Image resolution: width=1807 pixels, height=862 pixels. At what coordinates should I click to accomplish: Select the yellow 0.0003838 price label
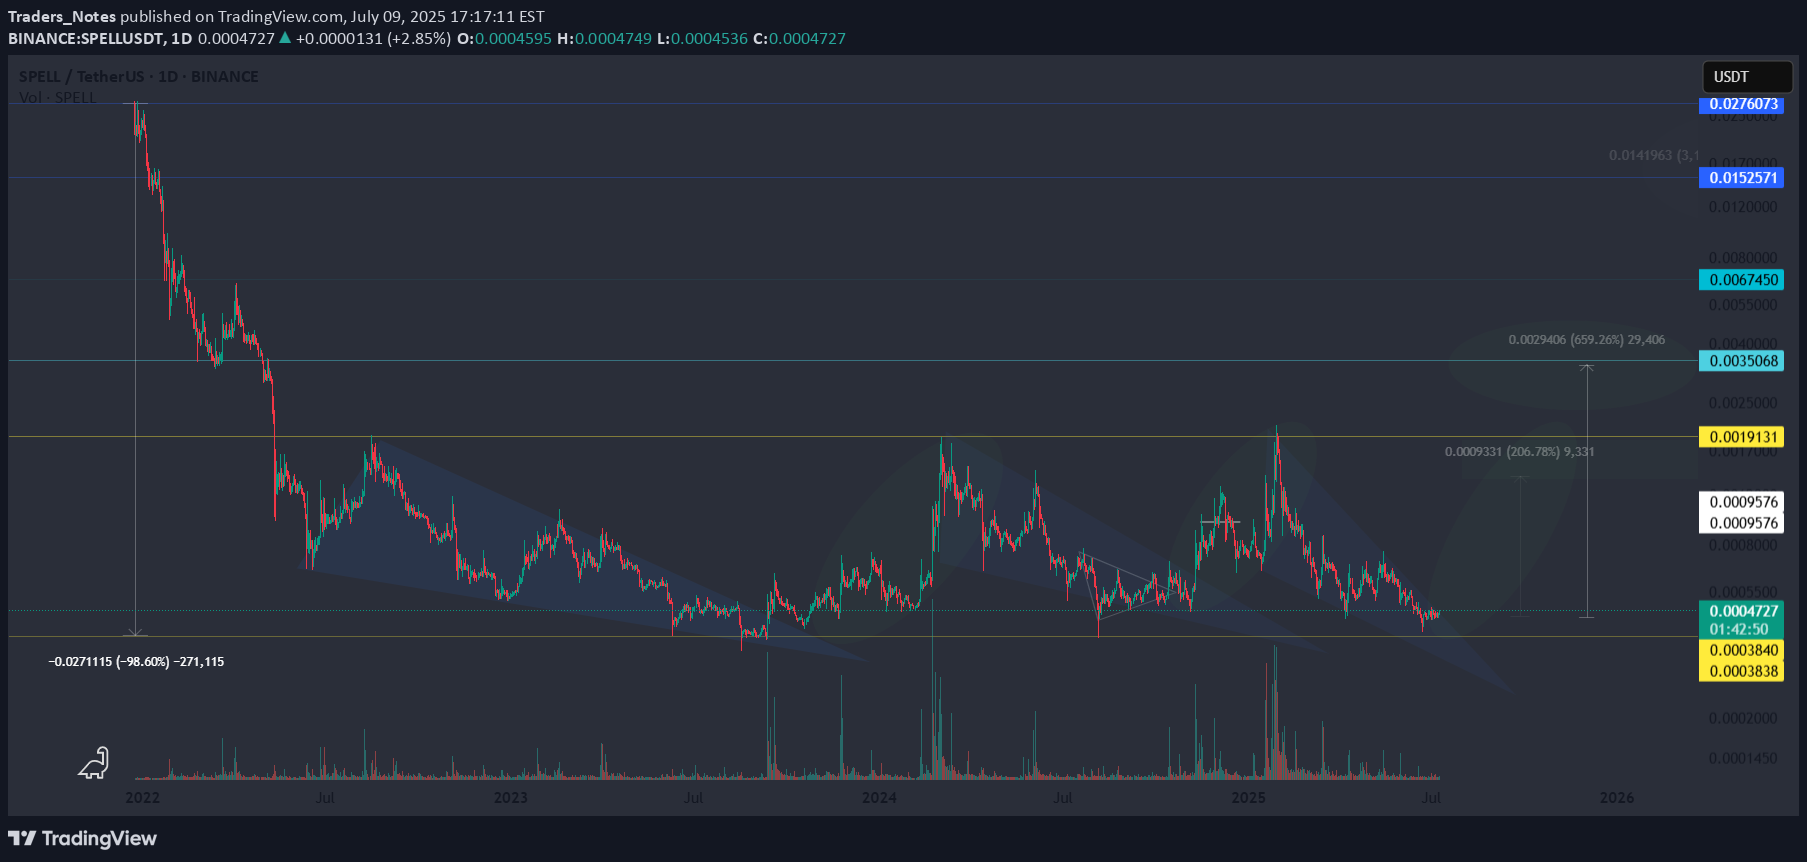[1743, 671]
